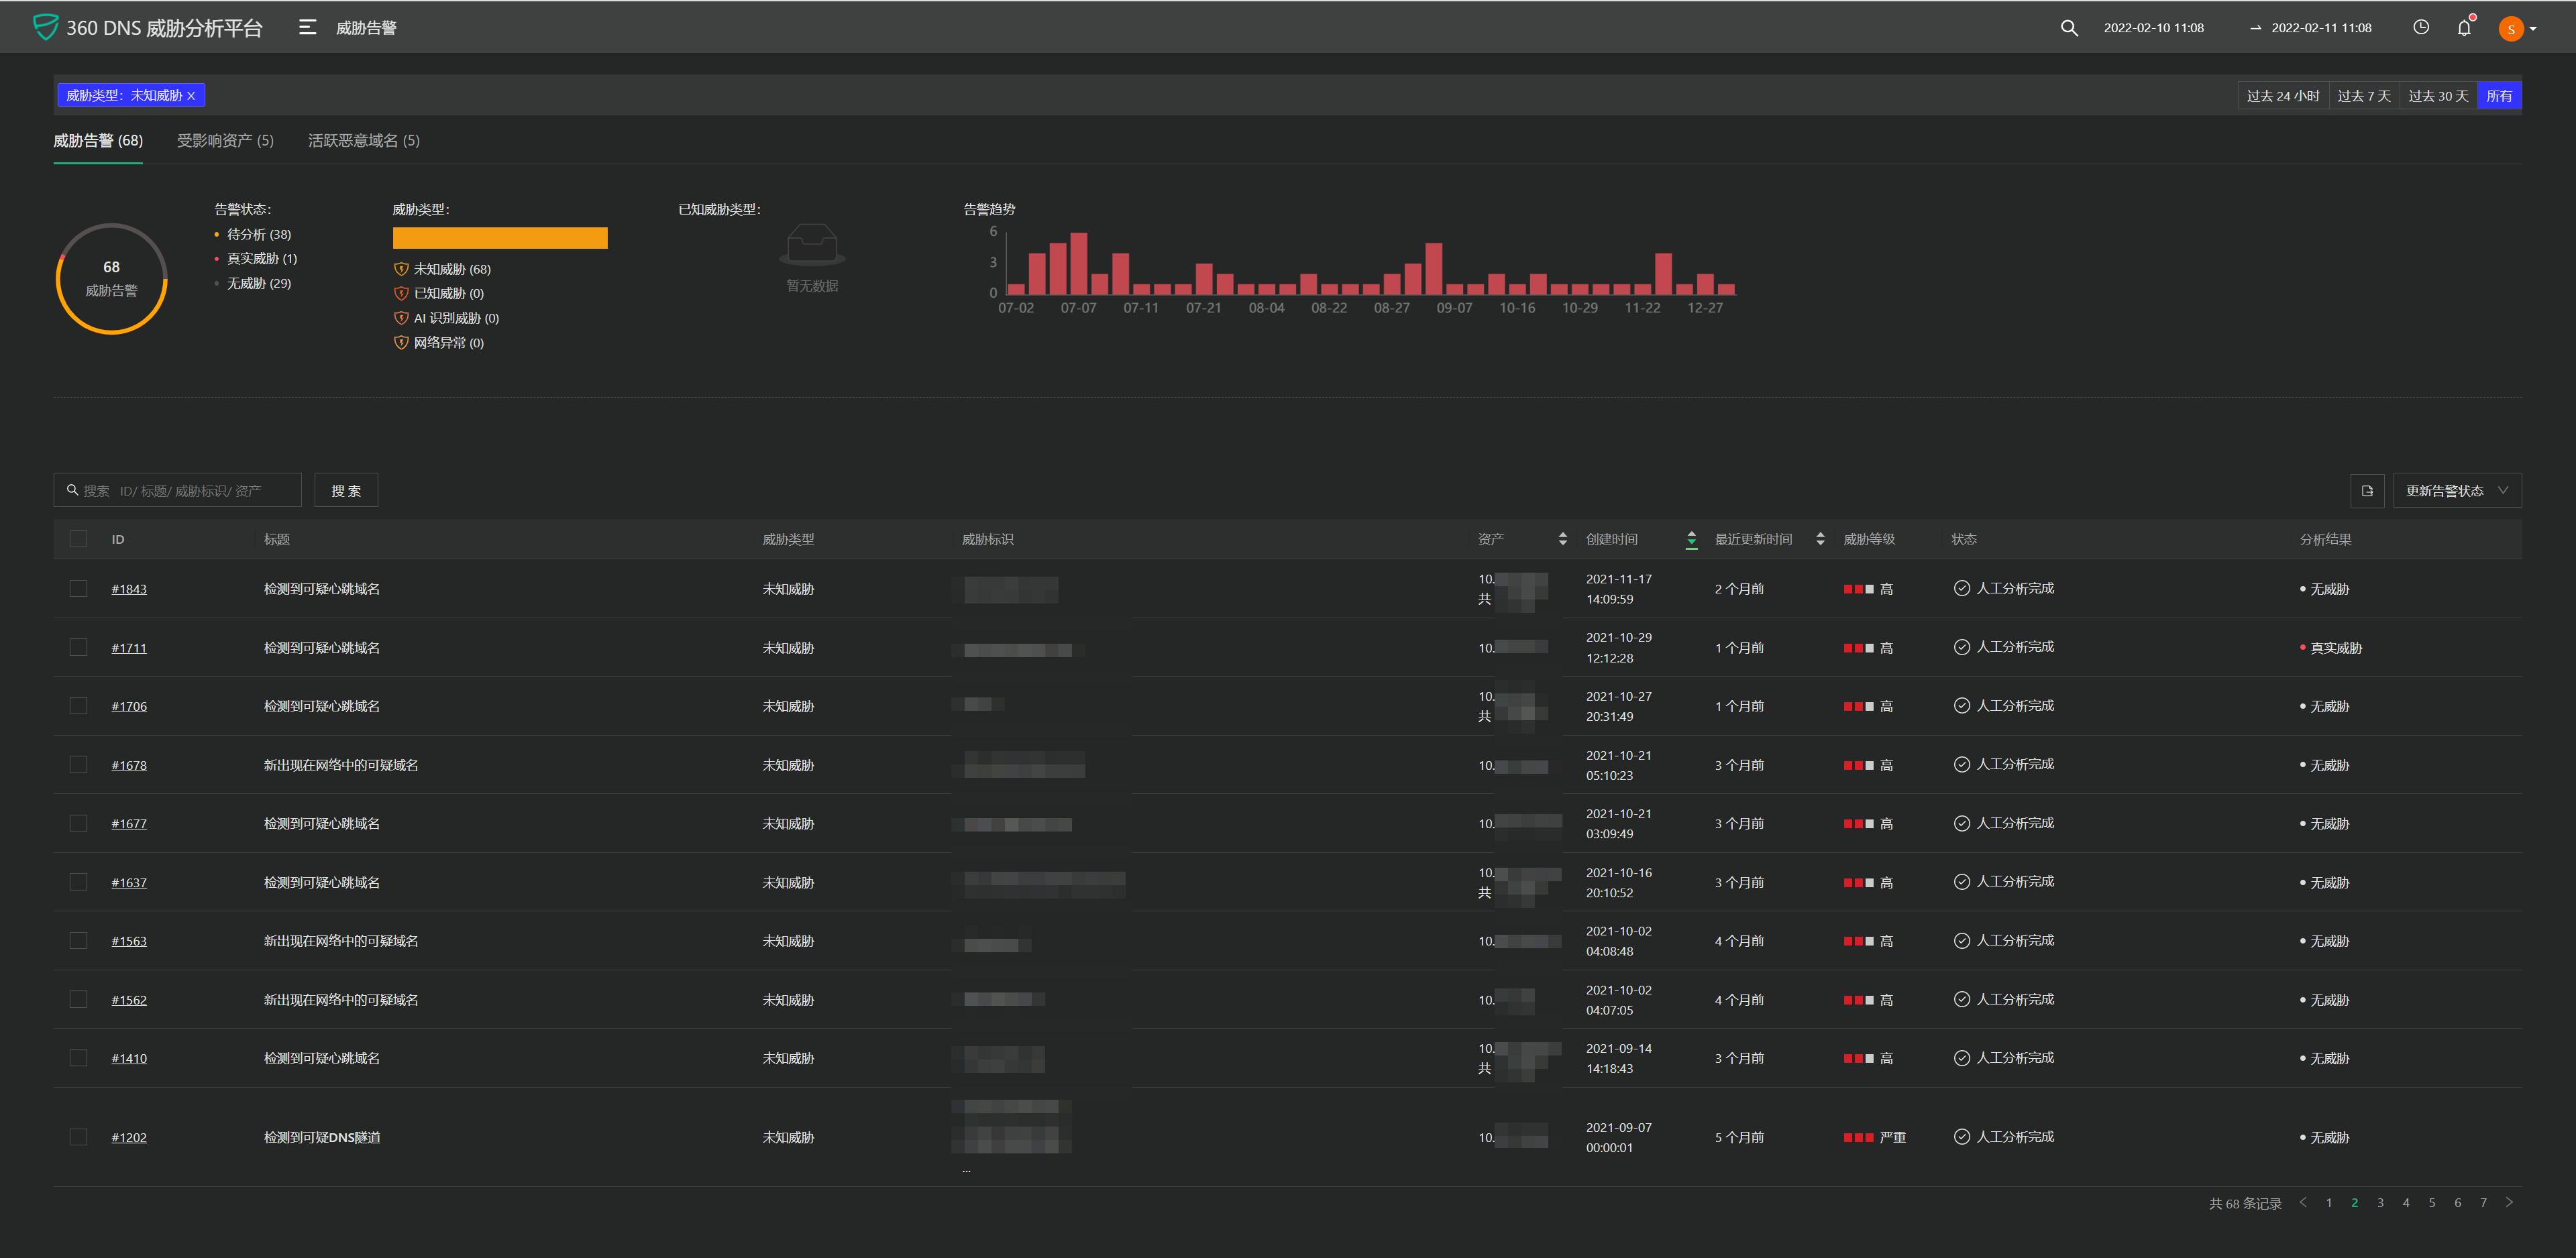This screenshot has height=1258, width=2576.
Task: Click the search magnifier icon in header
Action: pos(2069,28)
